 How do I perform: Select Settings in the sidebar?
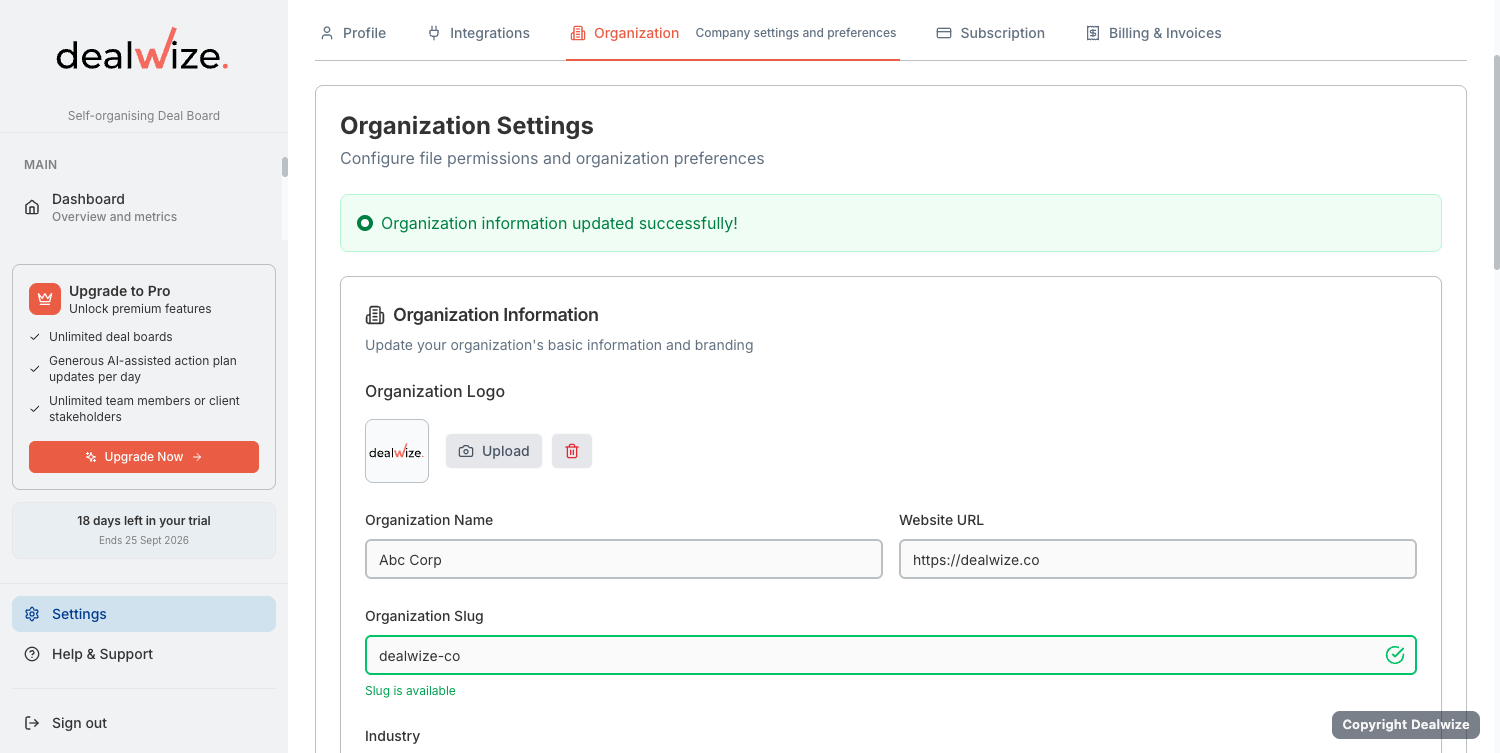pos(144,614)
